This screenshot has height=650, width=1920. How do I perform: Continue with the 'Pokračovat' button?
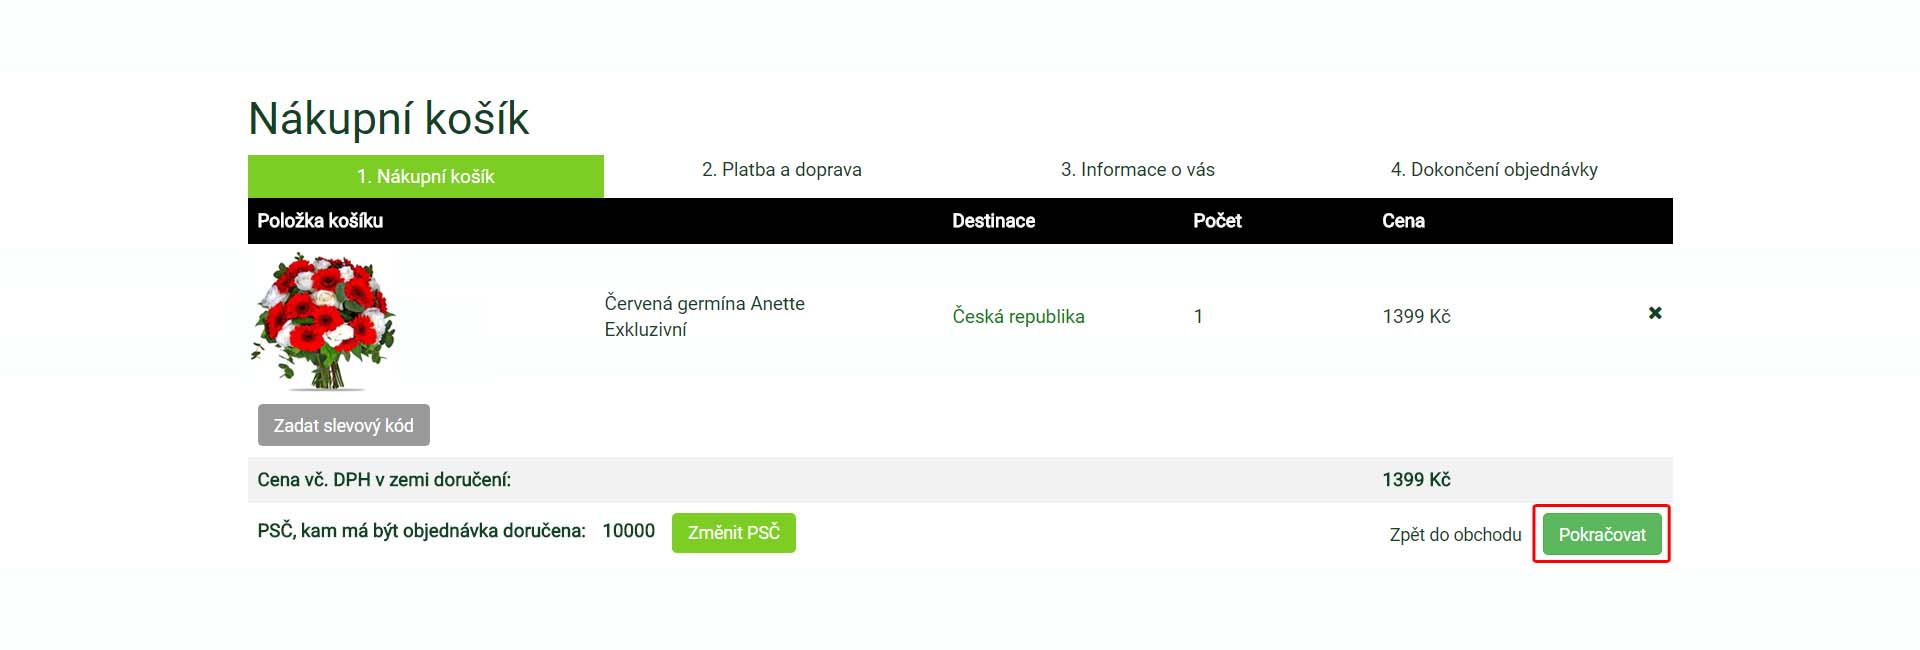[x=1601, y=535]
